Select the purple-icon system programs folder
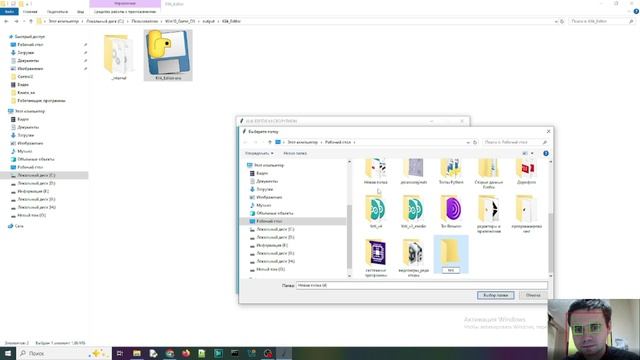The height and width of the screenshot is (360, 640). click(x=376, y=258)
